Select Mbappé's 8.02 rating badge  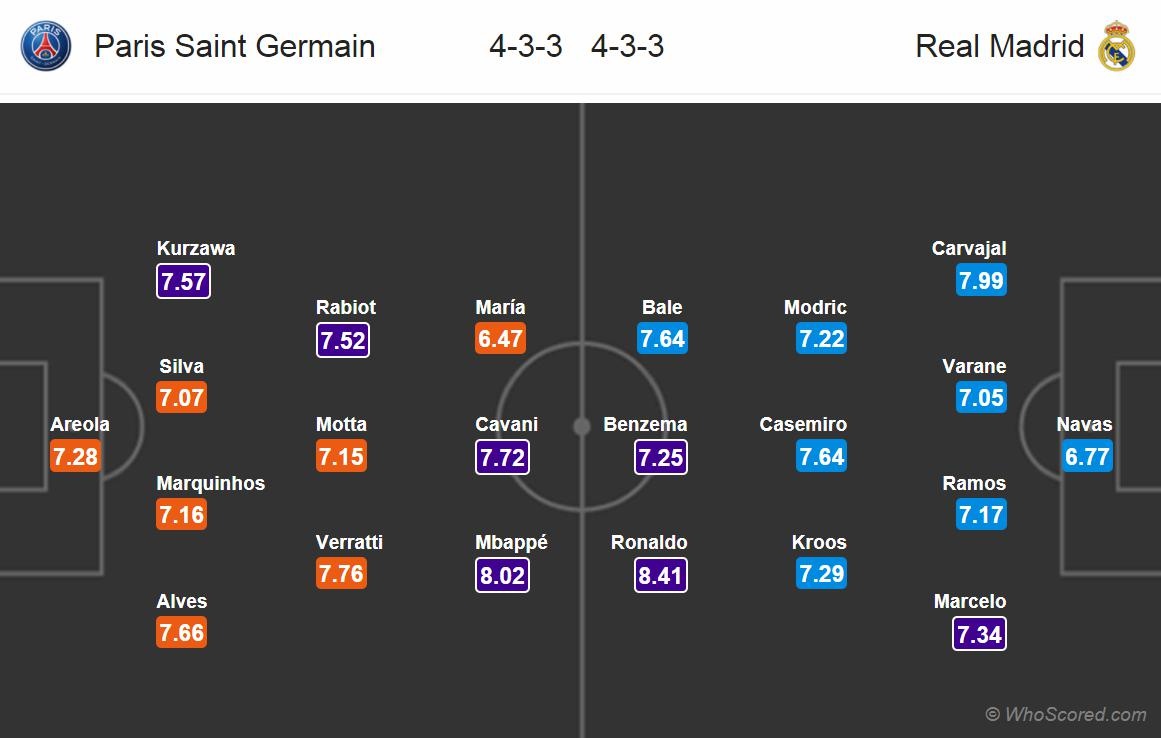pos(501,575)
